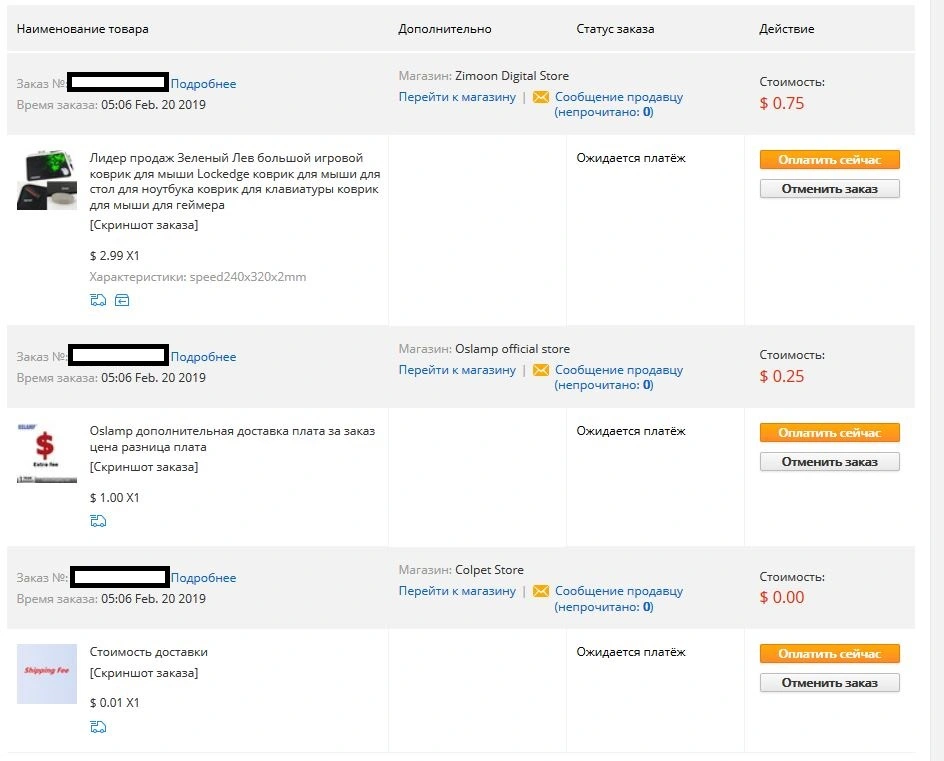Go to the Oslamp official store via Перейти к магазину
The image size is (944, 761).
[x=457, y=370]
